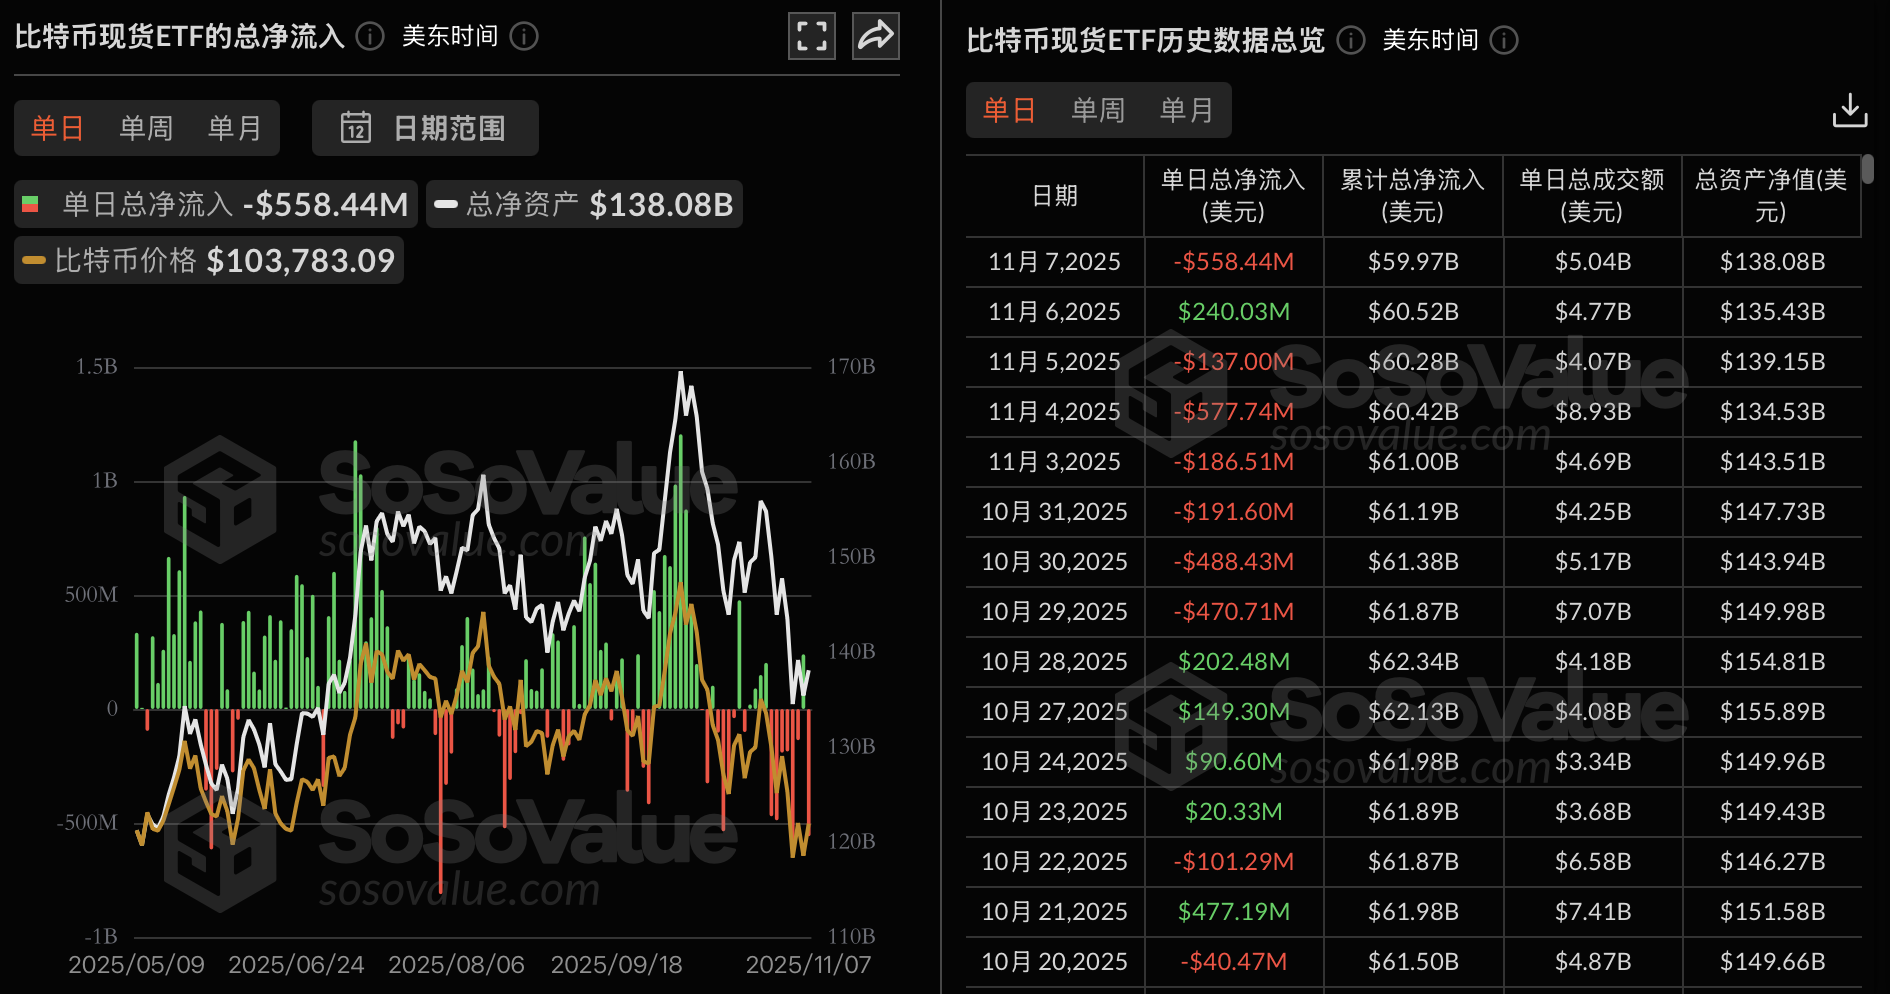1890x994 pixels.
Task: Share the ETF net inflow chart
Action: click(x=875, y=36)
